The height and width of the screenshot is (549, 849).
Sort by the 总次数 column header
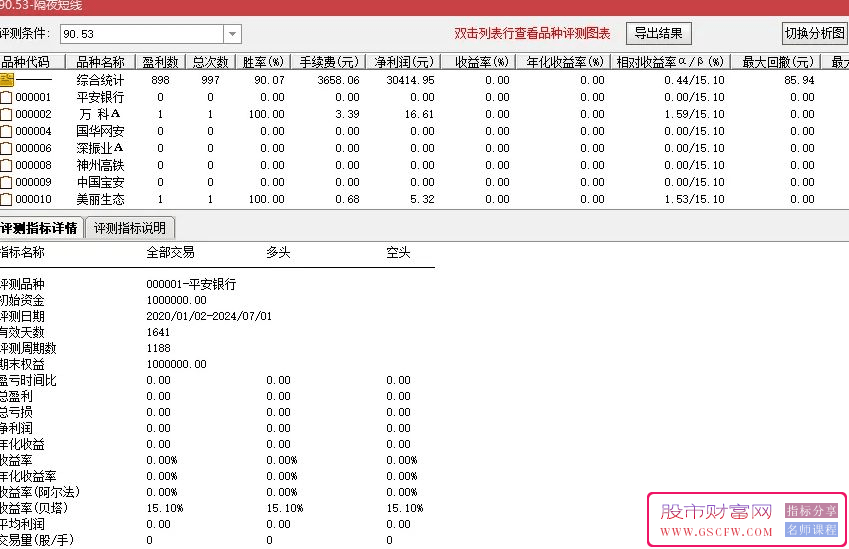pyautogui.click(x=210, y=62)
